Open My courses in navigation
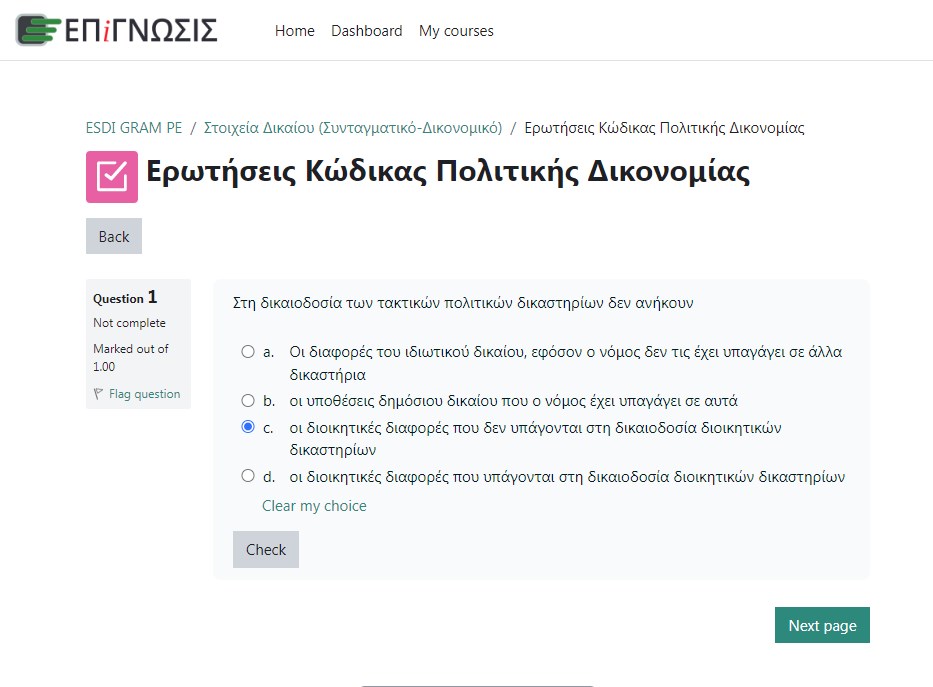This screenshot has width=933, height=687. click(x=456, y=31)
